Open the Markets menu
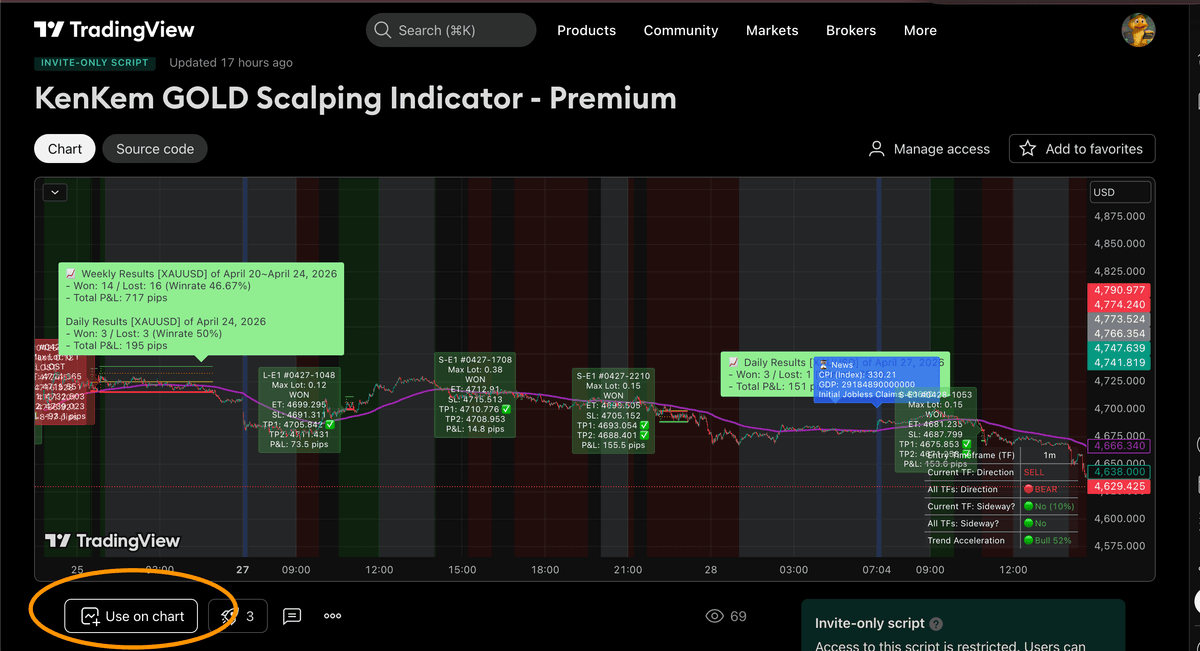The image size is (1200, 651). 772,30
